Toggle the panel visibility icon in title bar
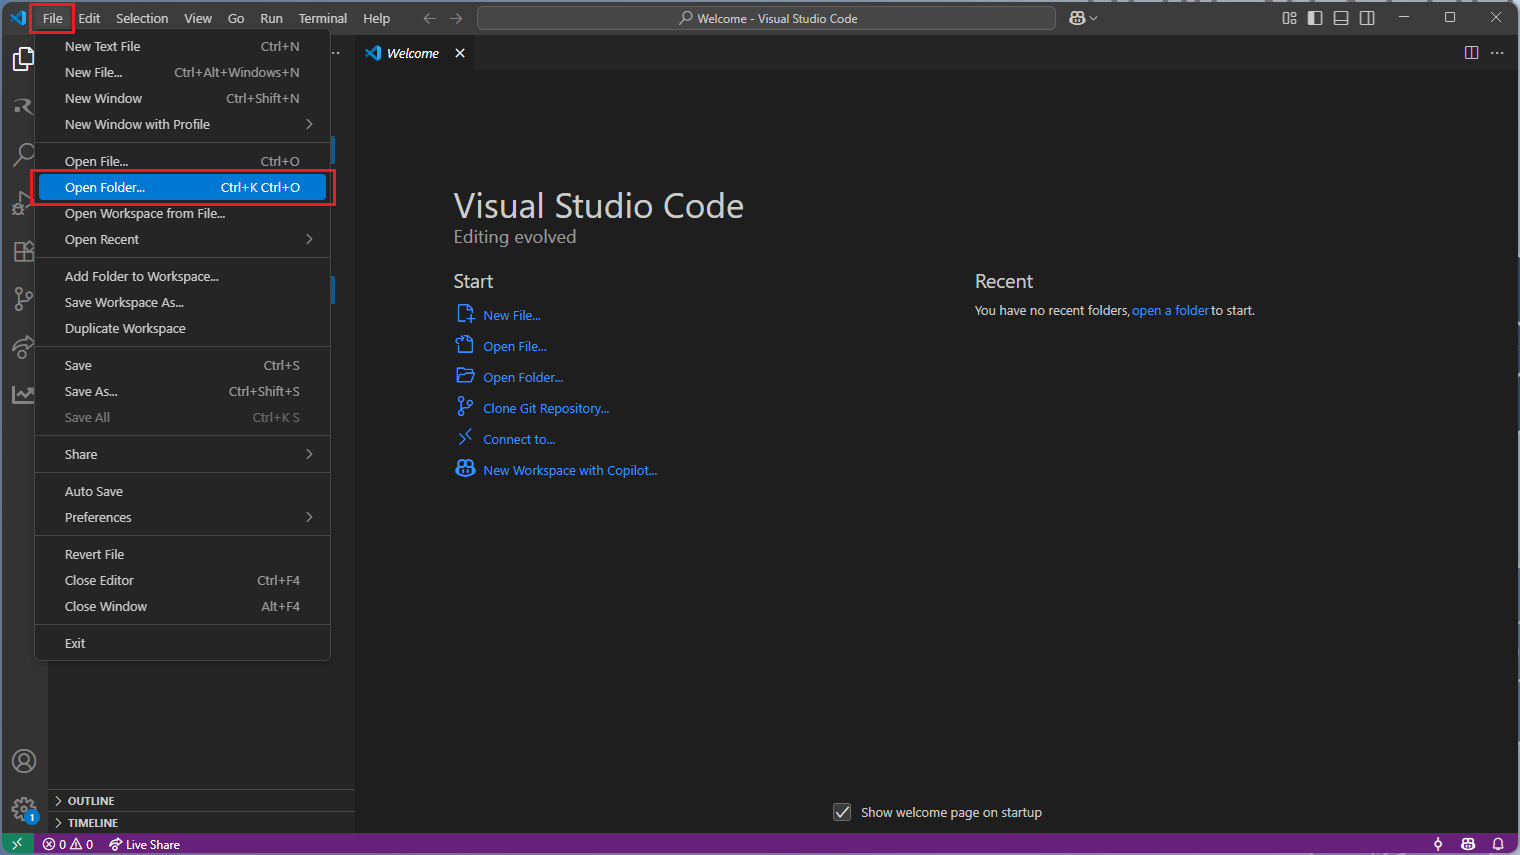 (1341, 17)
